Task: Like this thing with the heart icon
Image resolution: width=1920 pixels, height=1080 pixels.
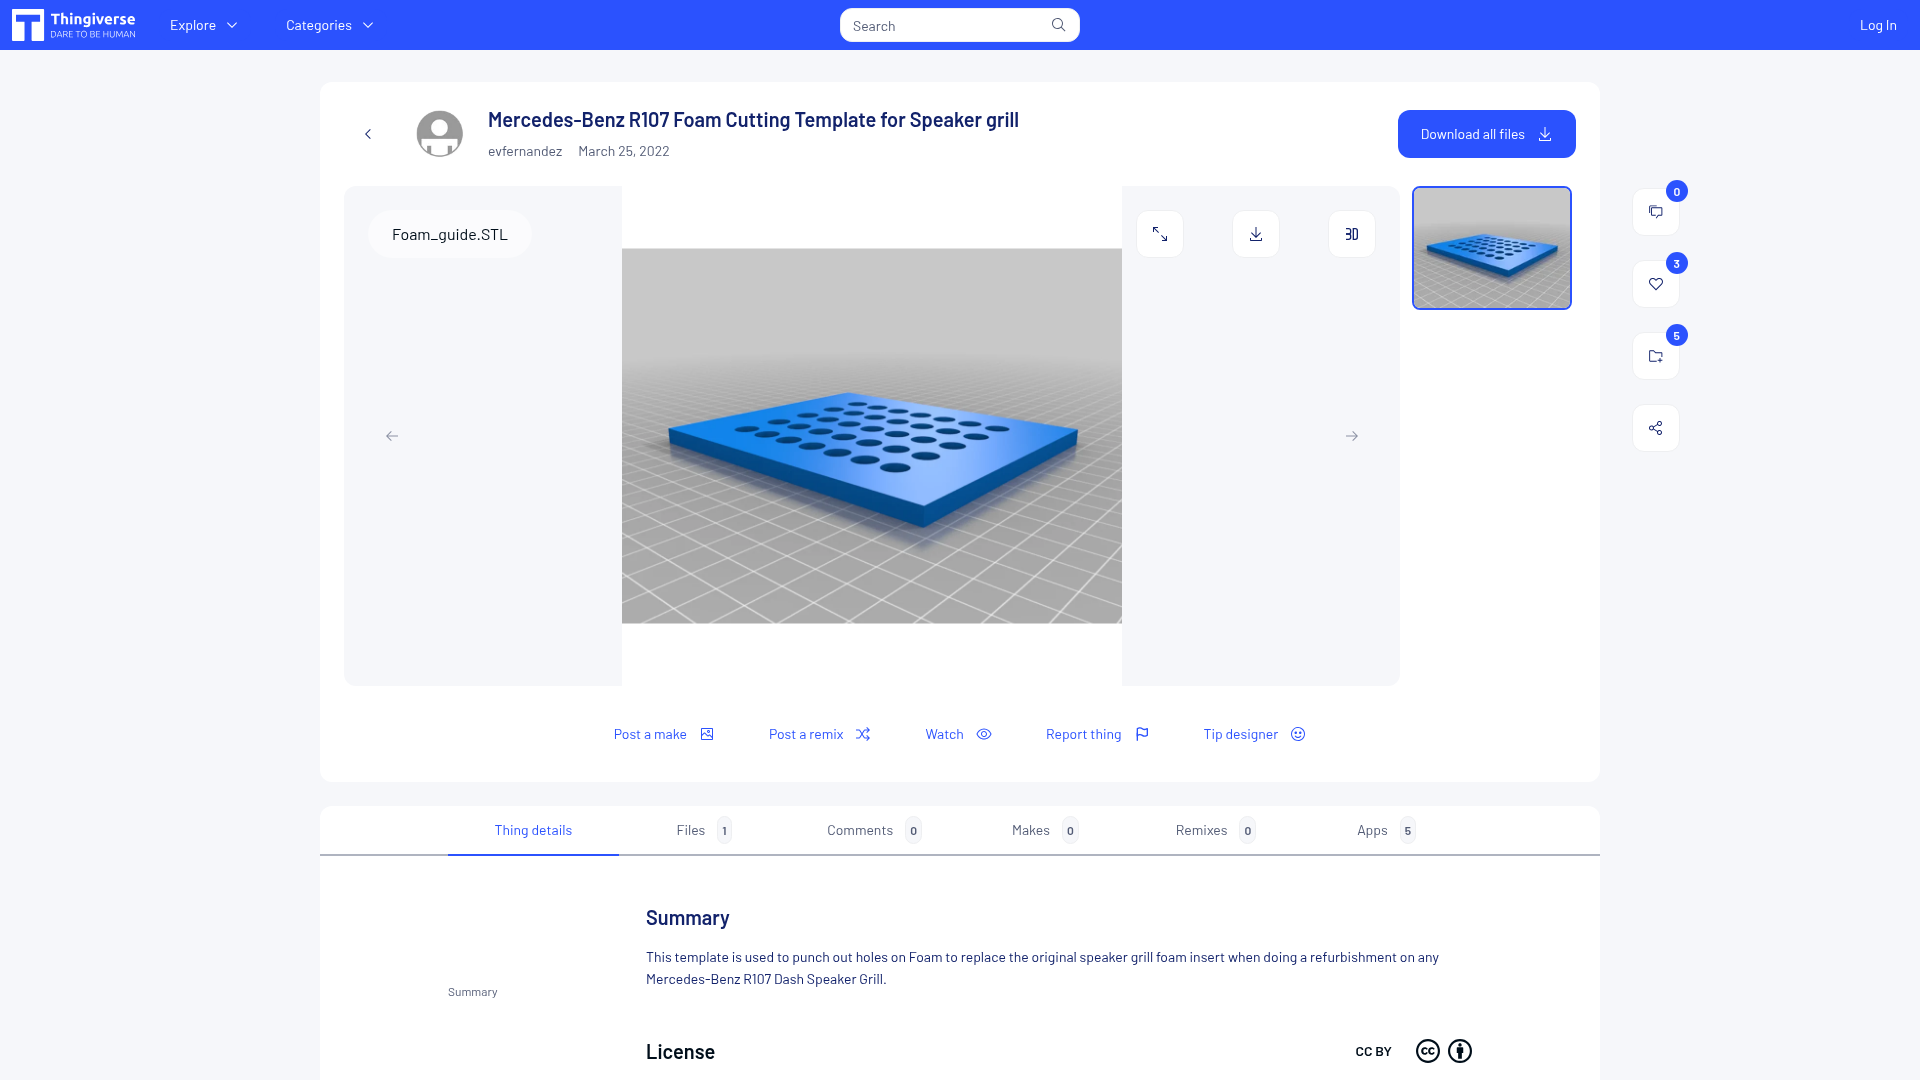Action: coord(1656,284)
